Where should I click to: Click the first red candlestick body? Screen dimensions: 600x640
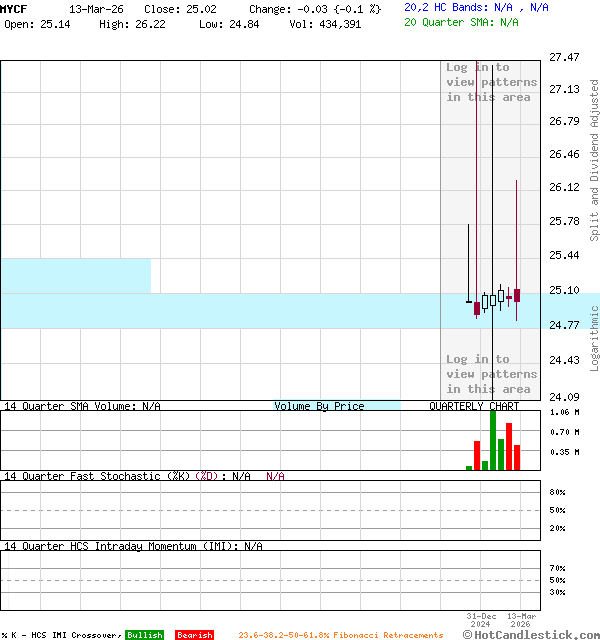coord(477,309)
